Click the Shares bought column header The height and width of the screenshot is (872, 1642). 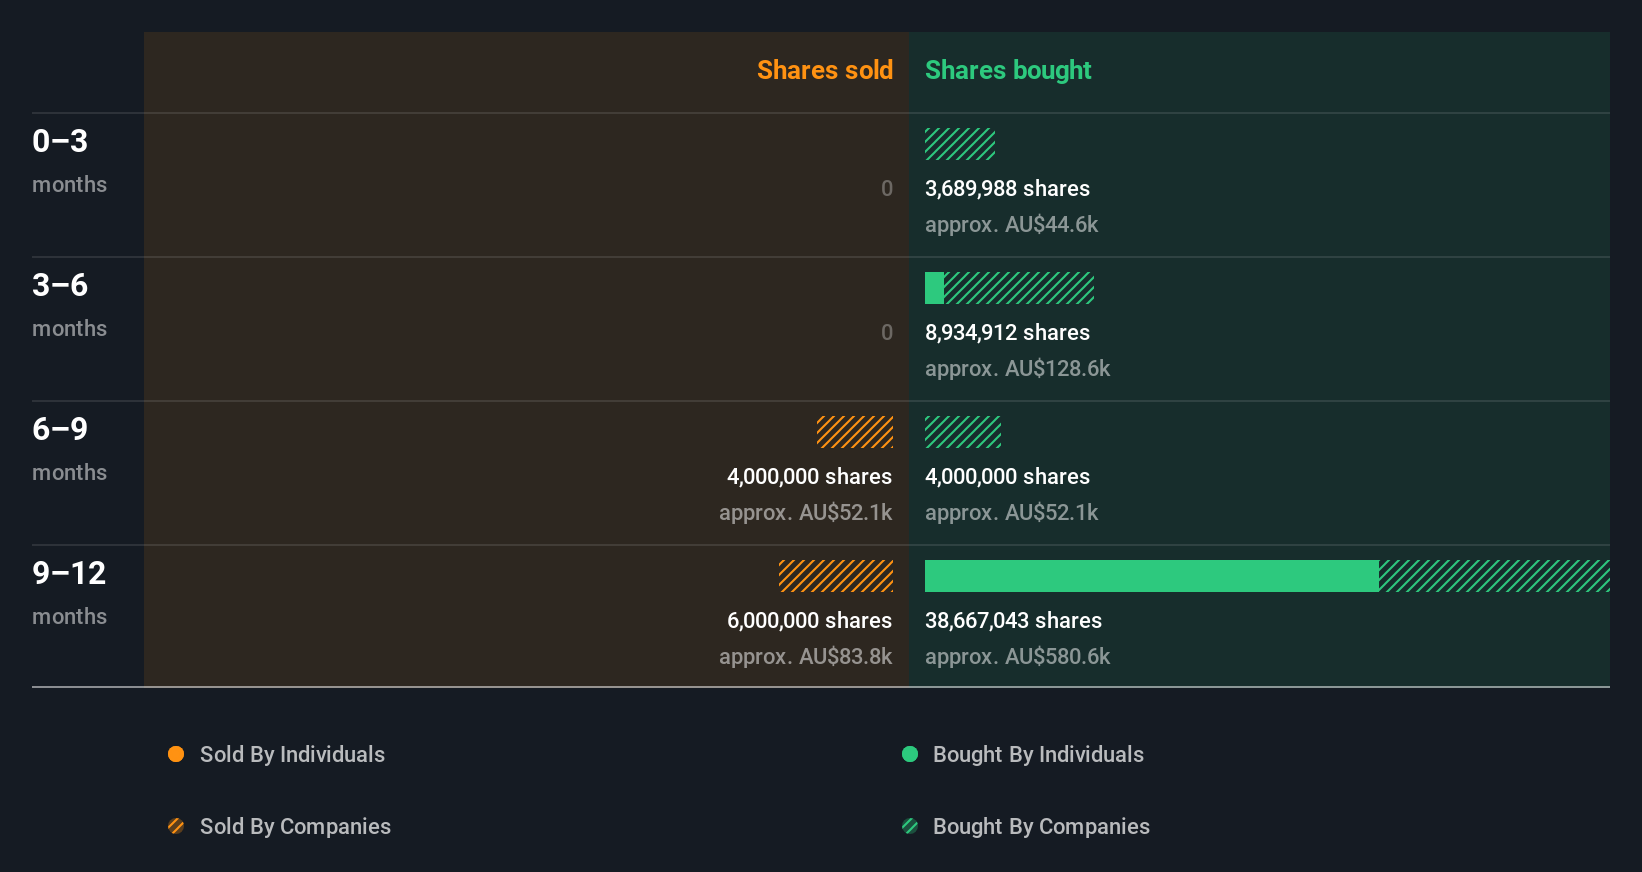(x=1008, y=70)
